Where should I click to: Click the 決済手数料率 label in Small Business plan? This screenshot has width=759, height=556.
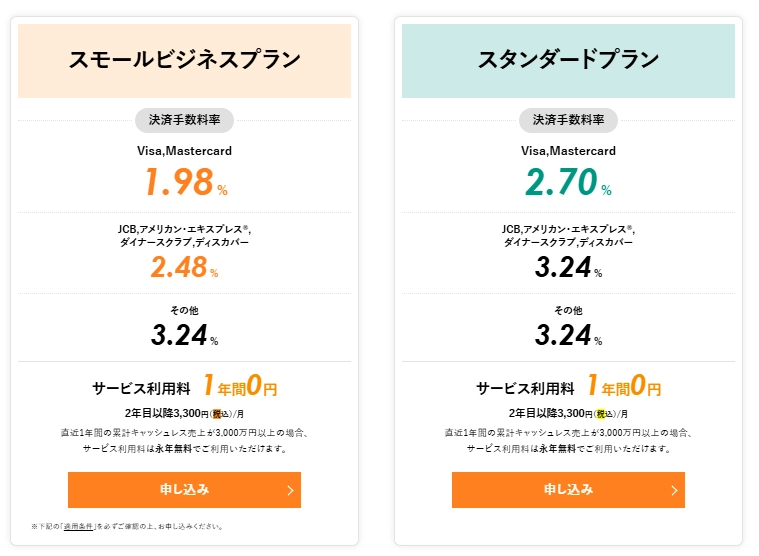click(184, 120)
